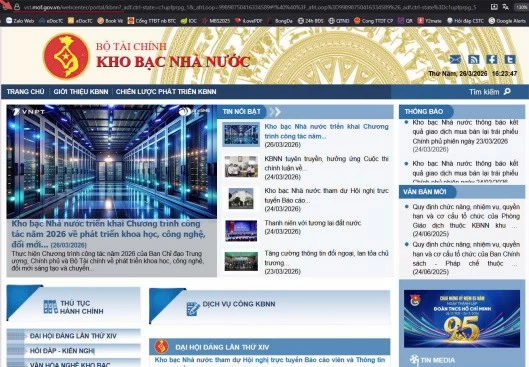Open the Thủ tục hành chính panel
Viewport: 529px width, 367px height.
tap(74, 305)
